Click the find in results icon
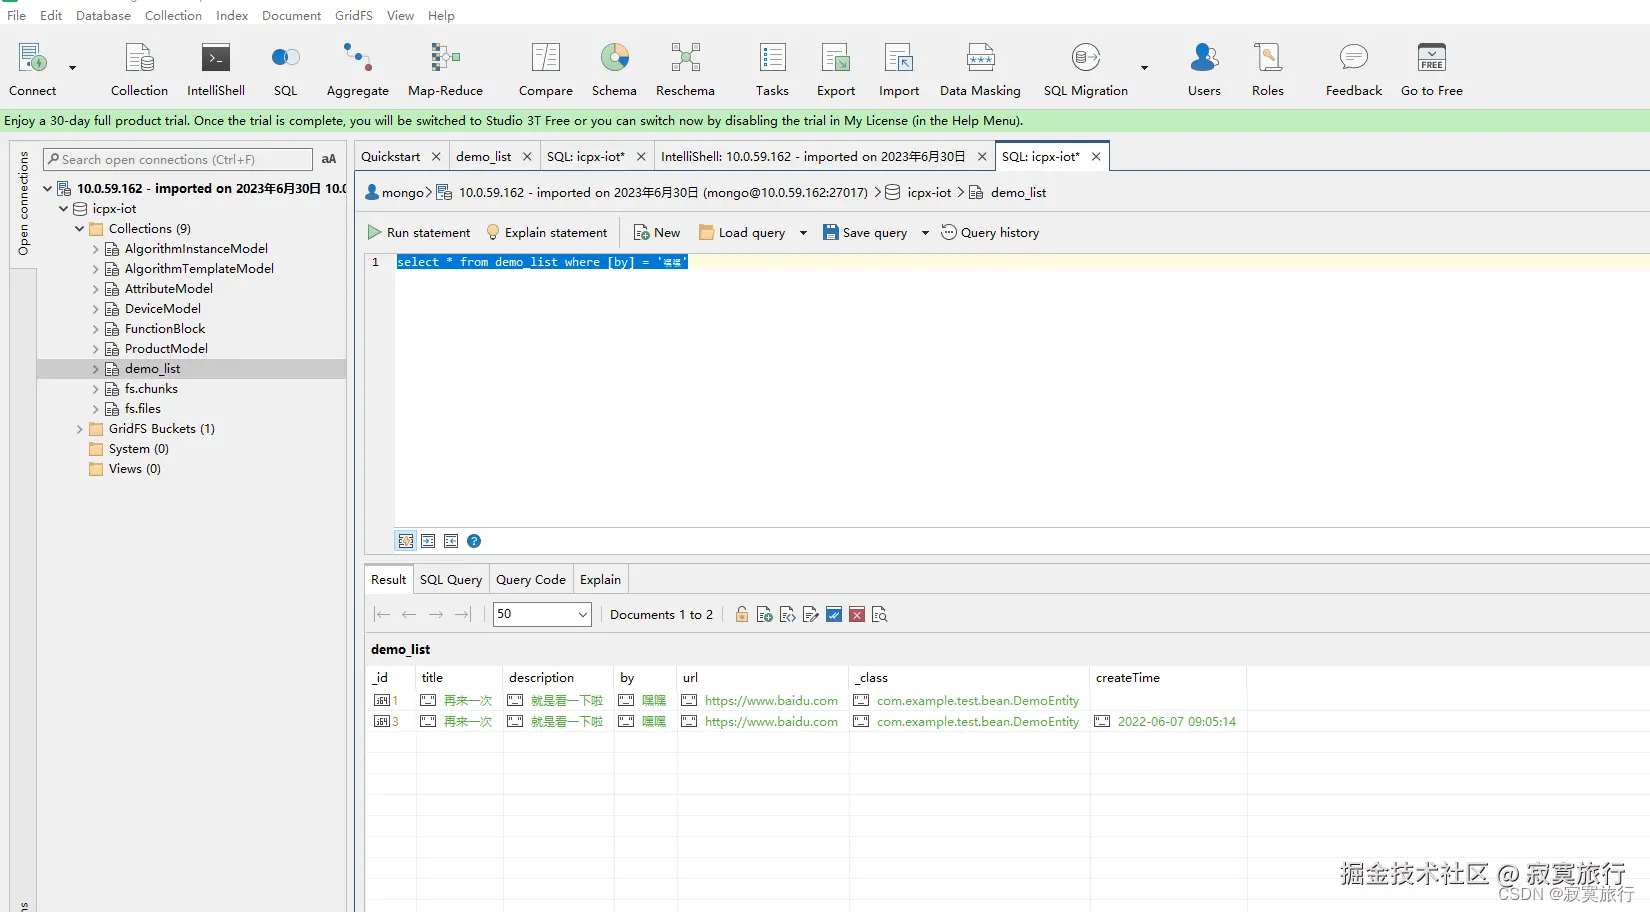Viewport: 1650px width, 912px height. tap(880, 614)
